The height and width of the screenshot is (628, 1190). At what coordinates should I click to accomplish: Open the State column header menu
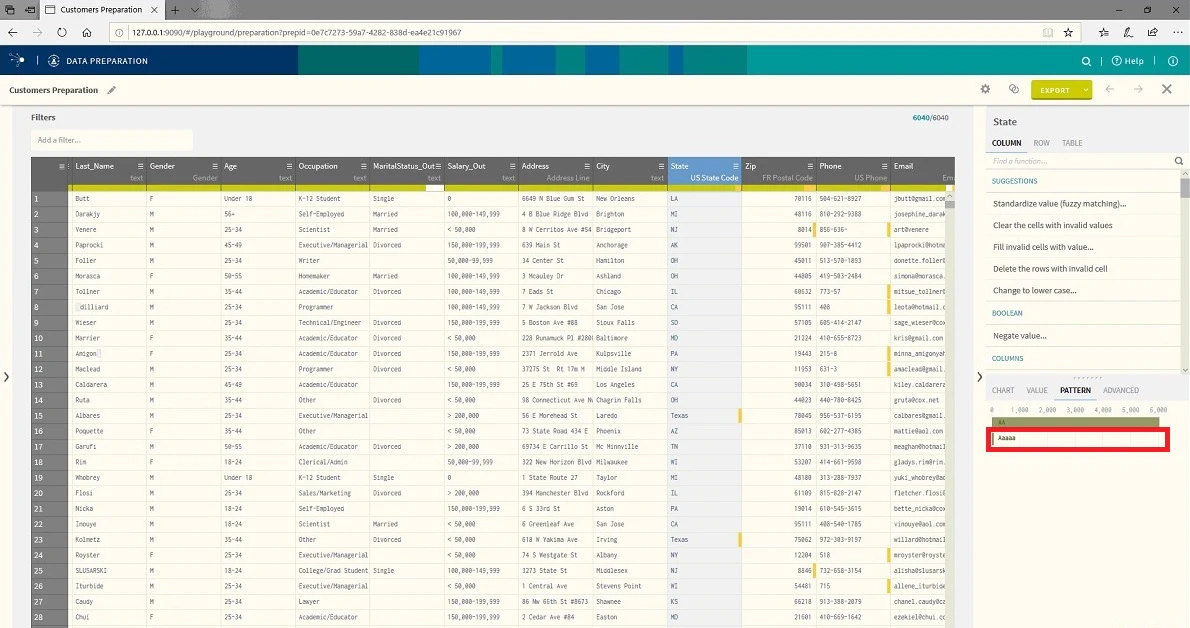coord(735,166)
